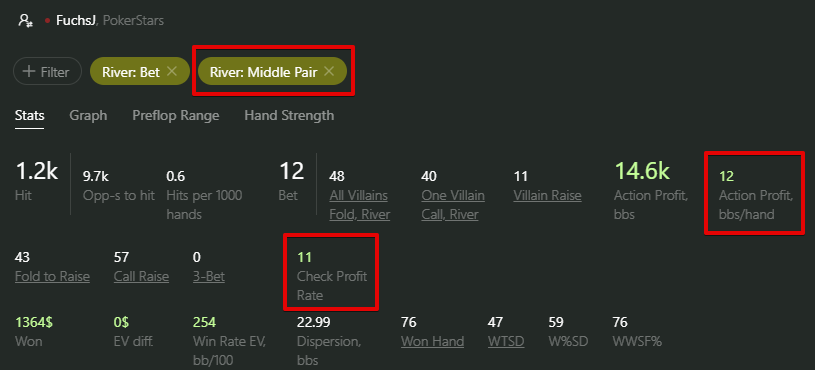Click the WTSD stat link
Screen dimensions: 815x370
point(506,341)
